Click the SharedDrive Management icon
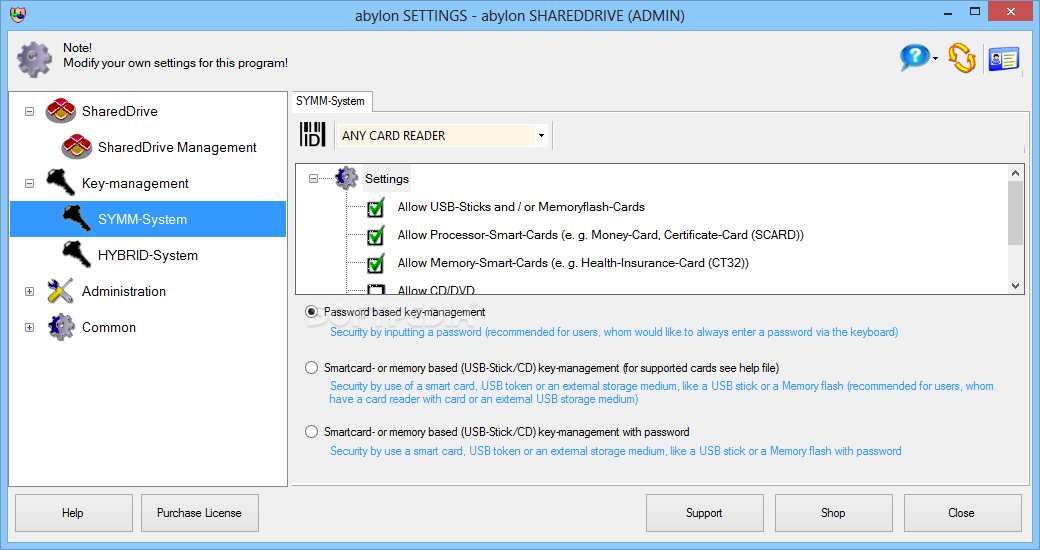Viewport: 1040px width, 550px height. click(x=76, y=147)
